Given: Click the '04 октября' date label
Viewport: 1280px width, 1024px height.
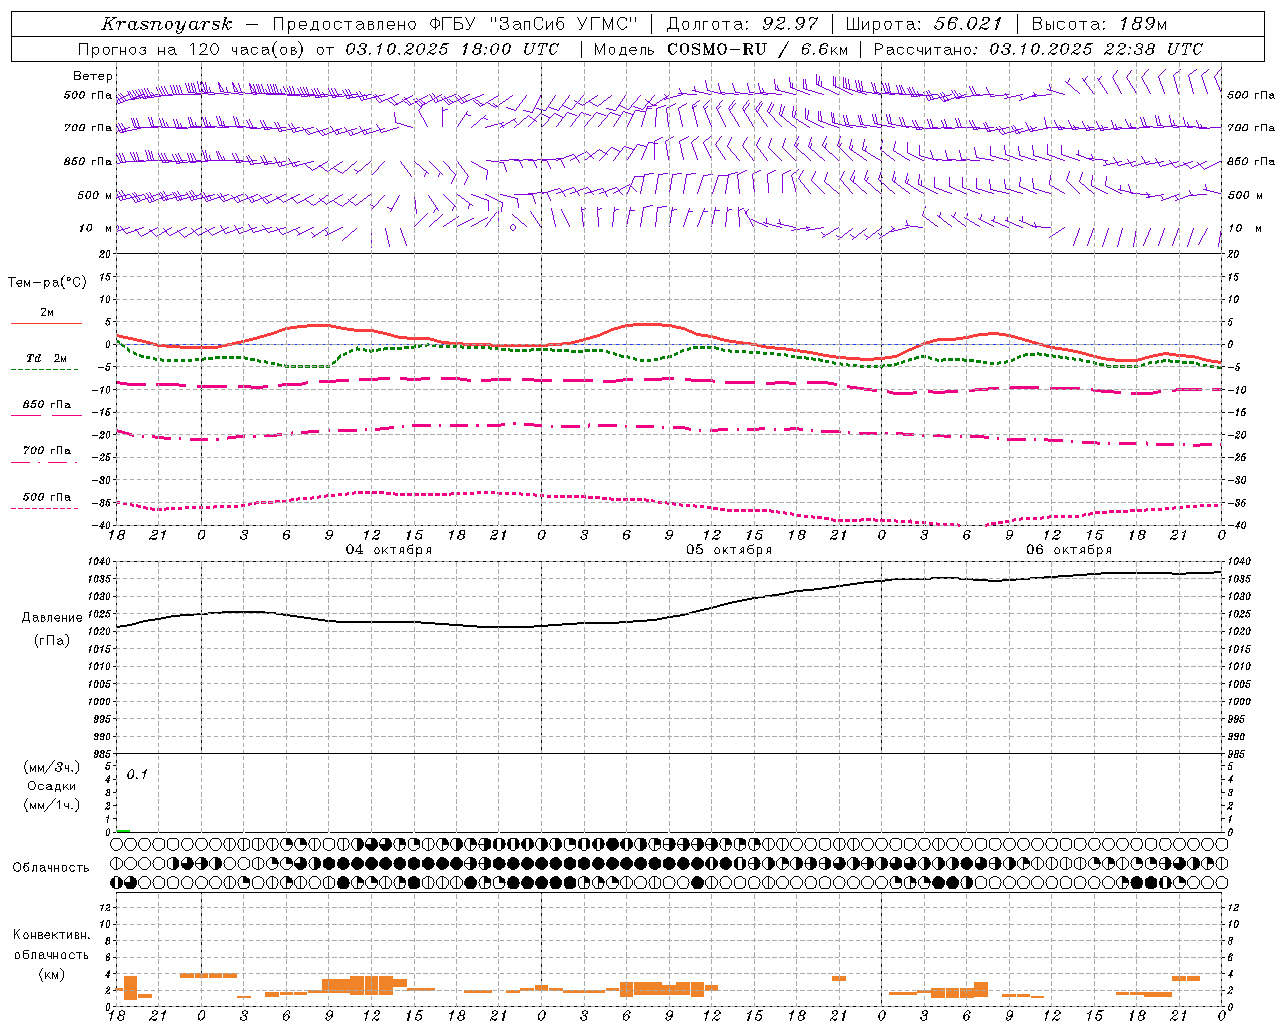Looking at the screenshot, I should click(x=389, y=550).
